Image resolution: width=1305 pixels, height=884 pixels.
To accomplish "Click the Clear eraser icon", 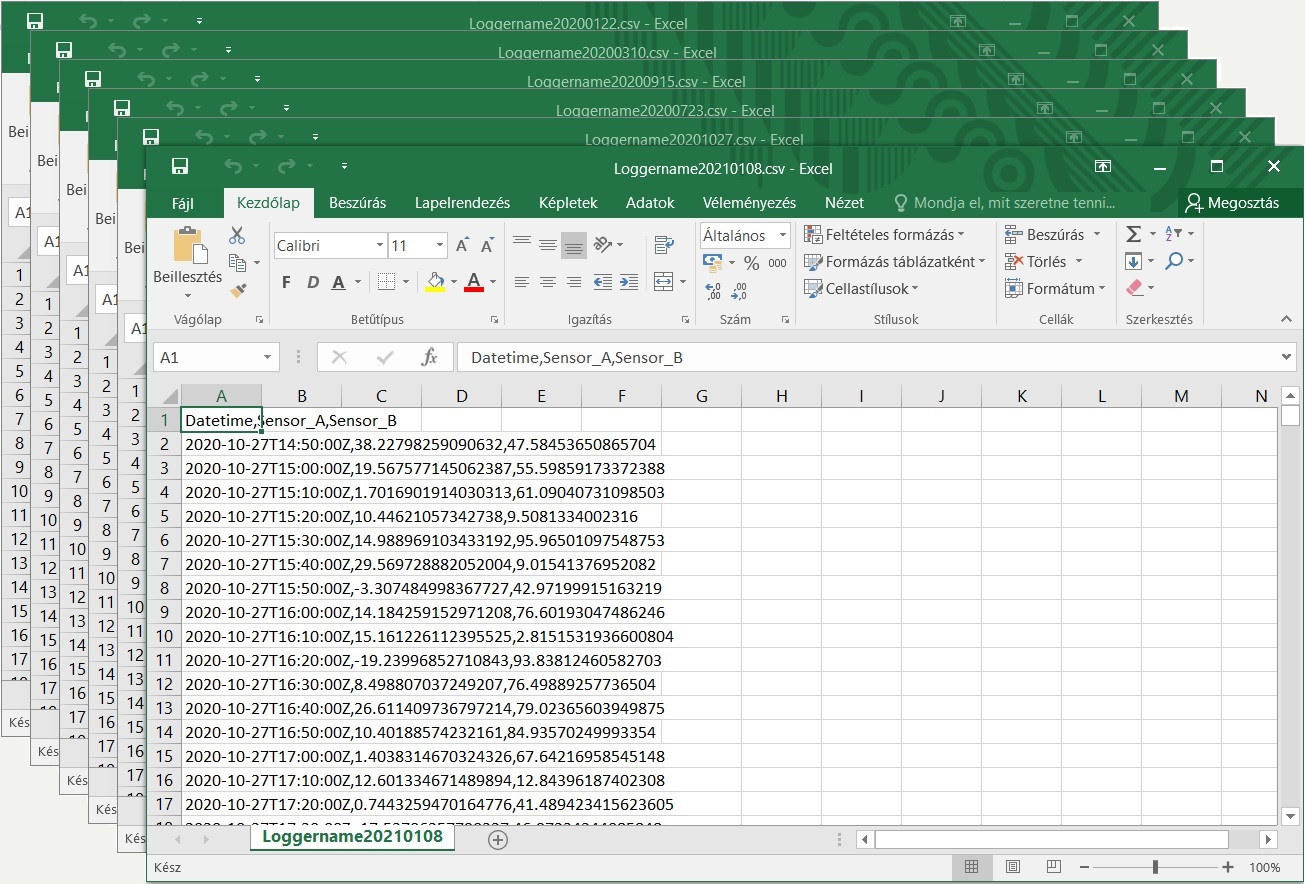I will pos(1134,288).
